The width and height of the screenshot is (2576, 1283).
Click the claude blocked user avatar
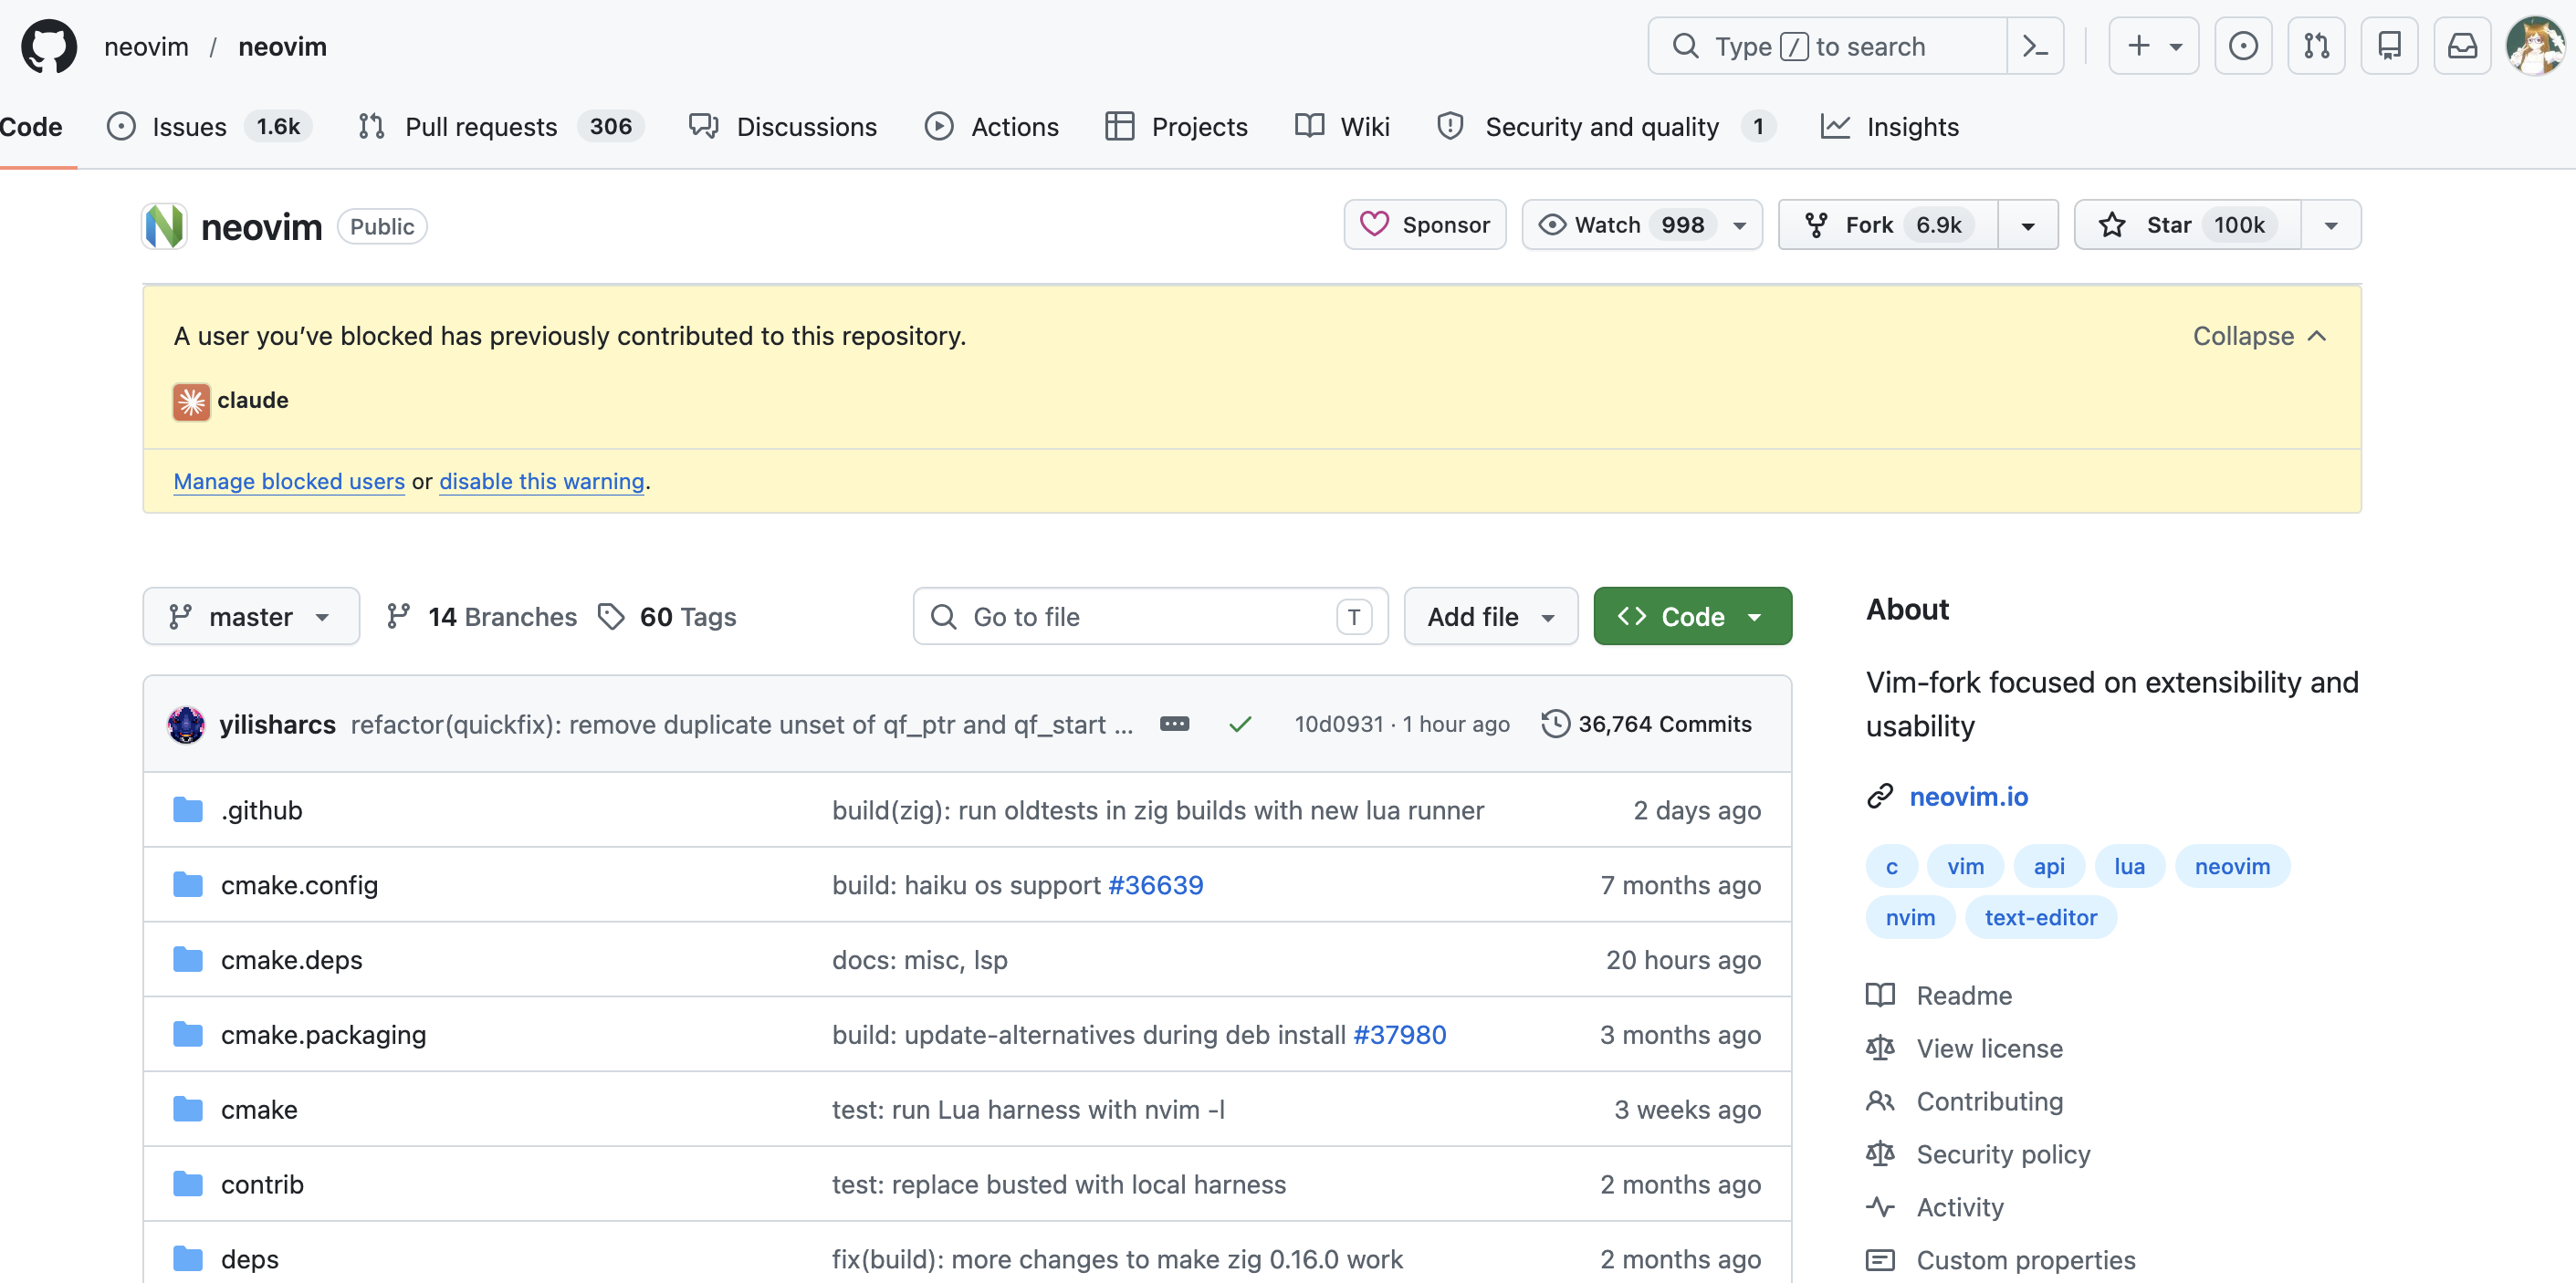(x=191, y=401)
